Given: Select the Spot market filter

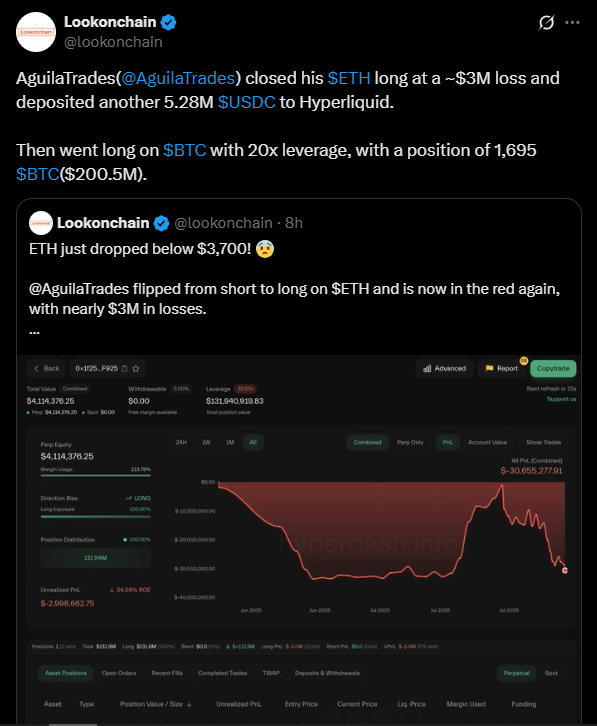Looking at the screenshot, I should pos(551,673).
